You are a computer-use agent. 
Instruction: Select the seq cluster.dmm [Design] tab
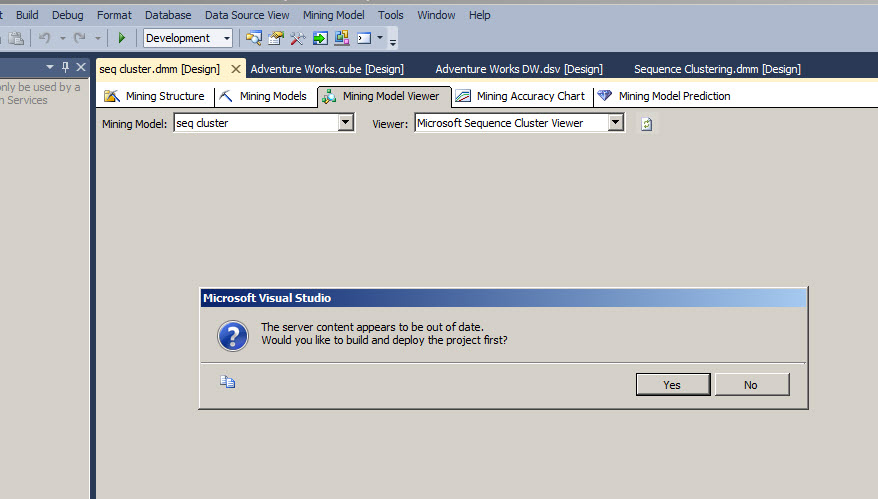(x=160, y=69)
